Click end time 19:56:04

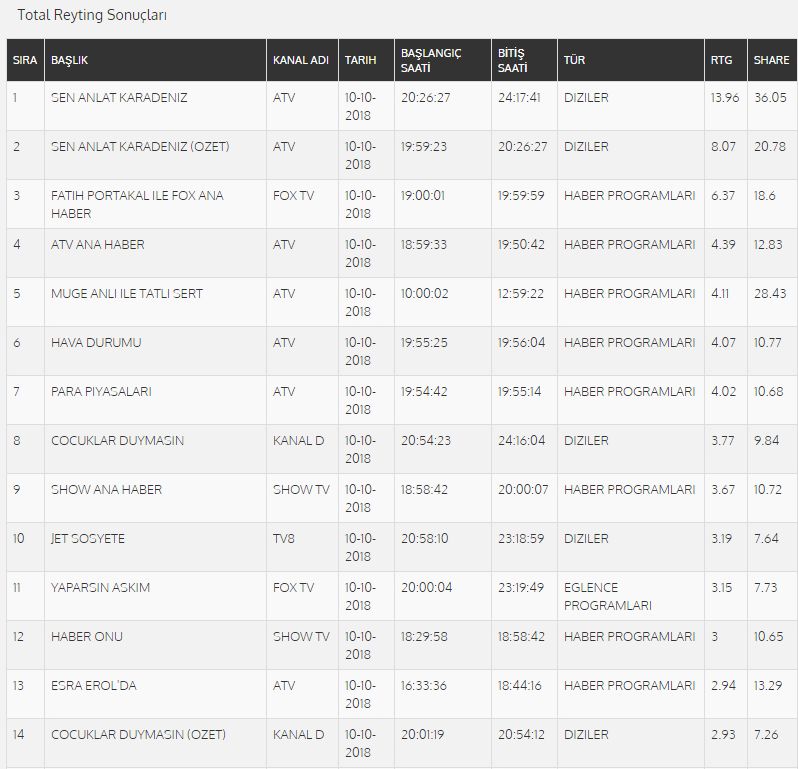coord(521,343)
